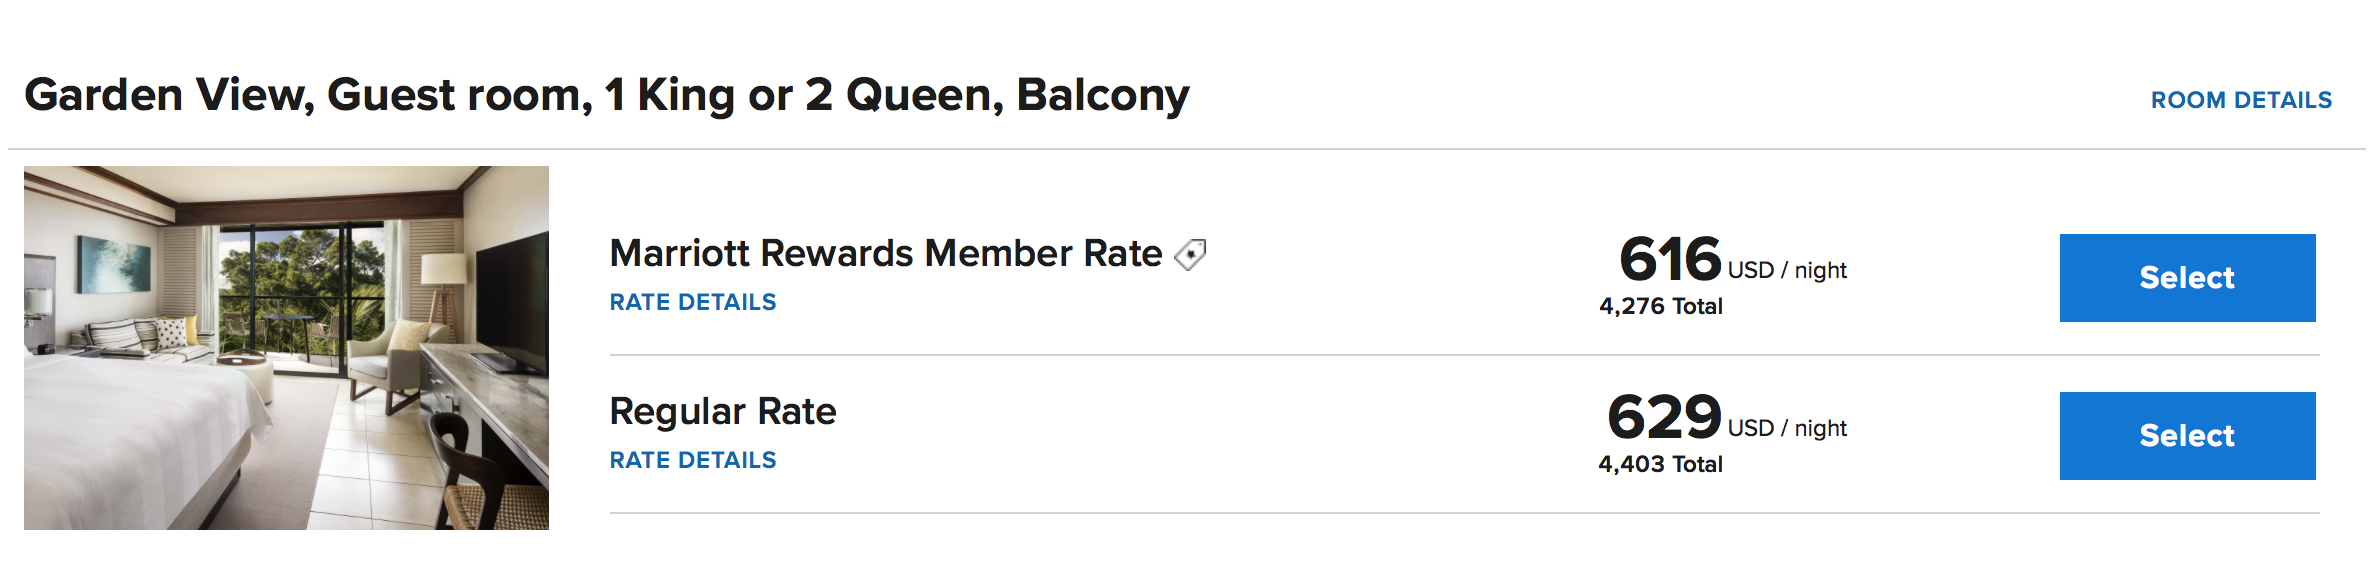
Task: Click the 4,276 Total amount
Action: coord(1661,306)
